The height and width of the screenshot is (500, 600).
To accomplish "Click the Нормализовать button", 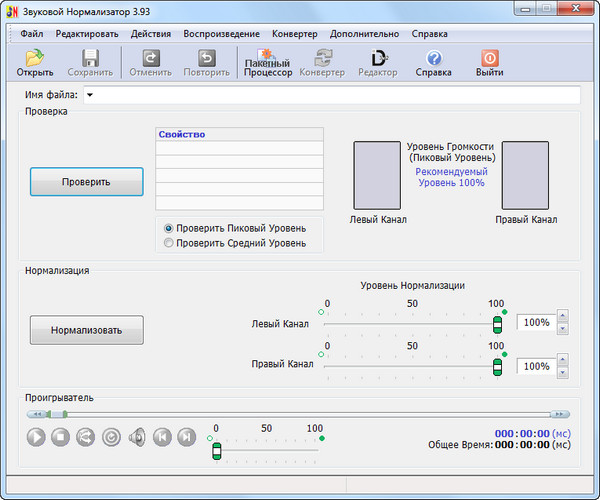I will coord(86,329).
